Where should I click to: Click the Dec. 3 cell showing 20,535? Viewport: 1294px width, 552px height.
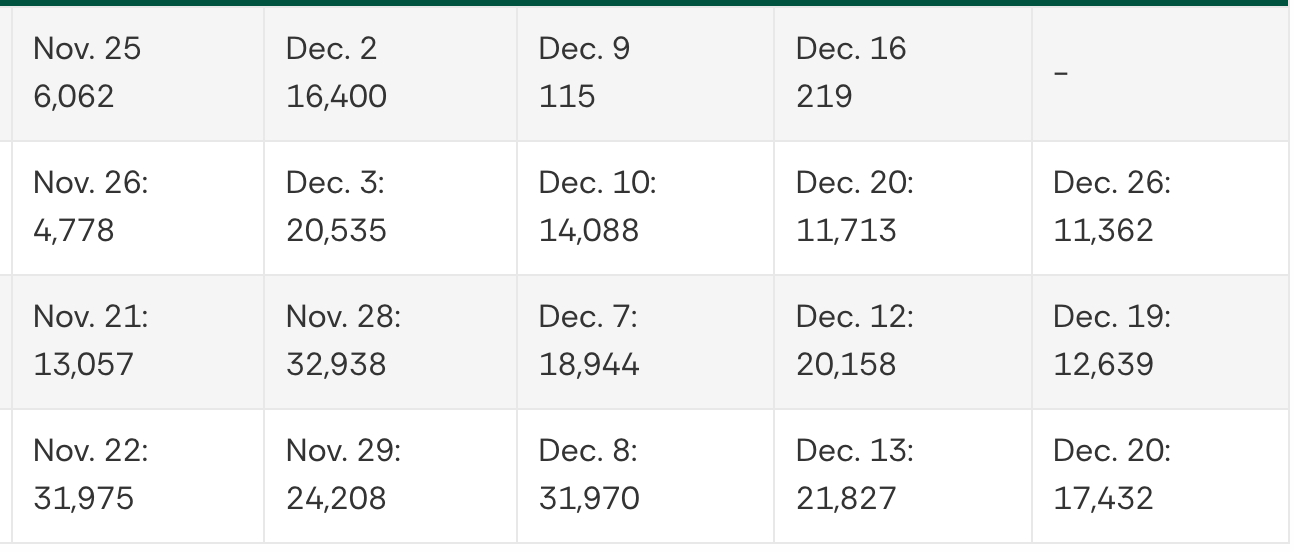pyautogui.click(x=336, y=207)
